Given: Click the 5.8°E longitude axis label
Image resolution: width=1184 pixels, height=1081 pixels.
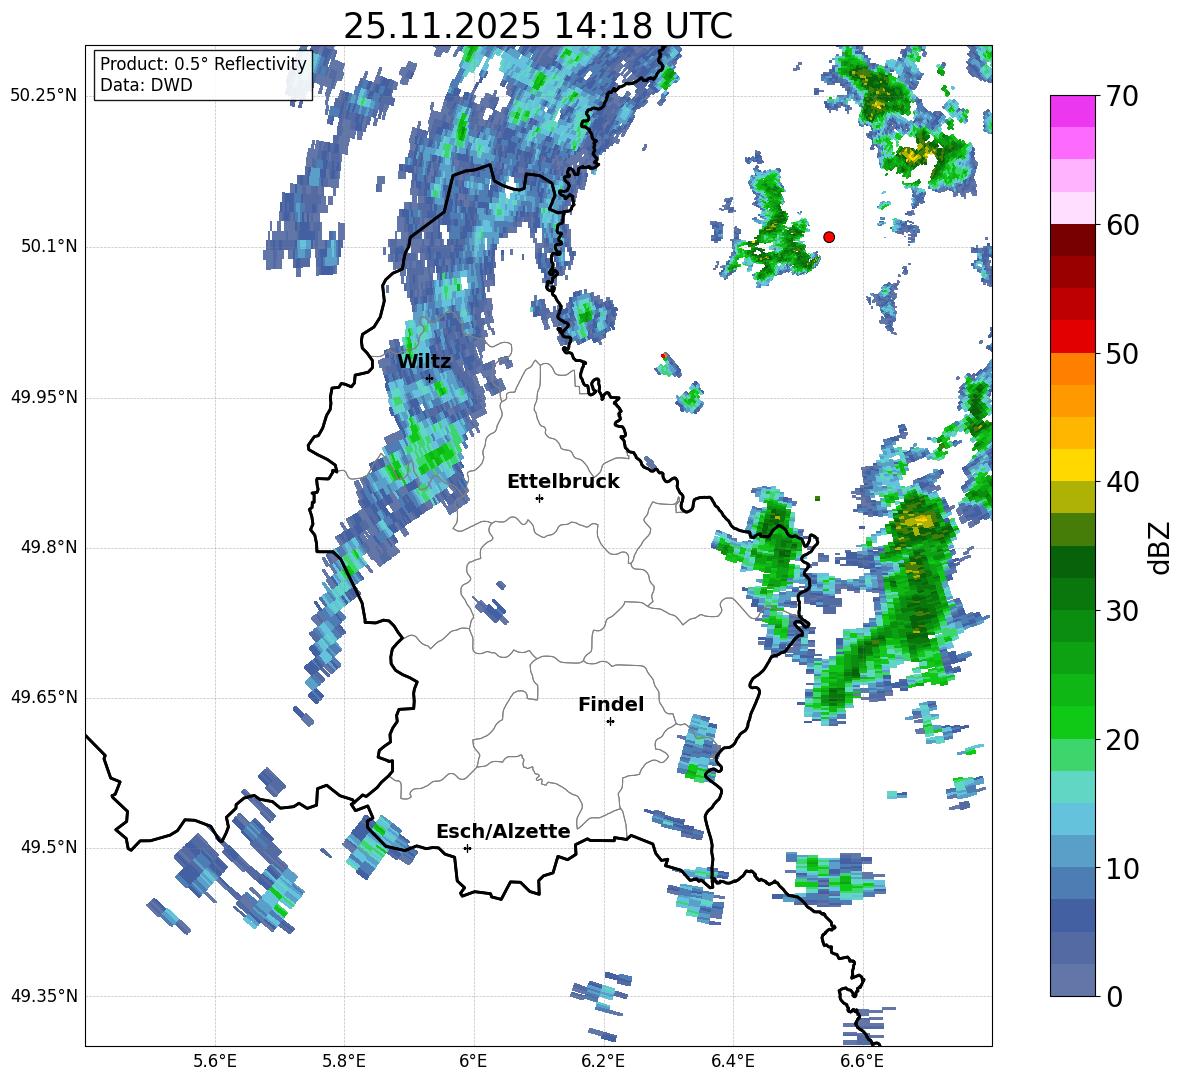Looking at the screenshot, I should click(x=344, y=1061).
